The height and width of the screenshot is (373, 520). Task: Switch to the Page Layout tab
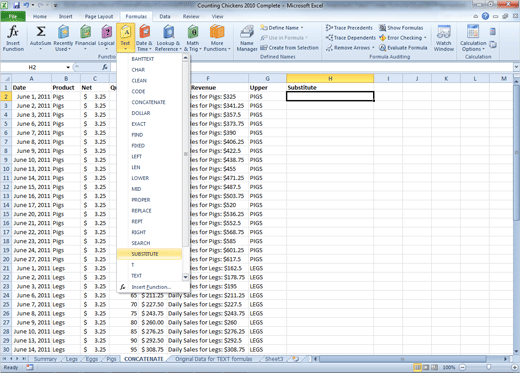99,16
